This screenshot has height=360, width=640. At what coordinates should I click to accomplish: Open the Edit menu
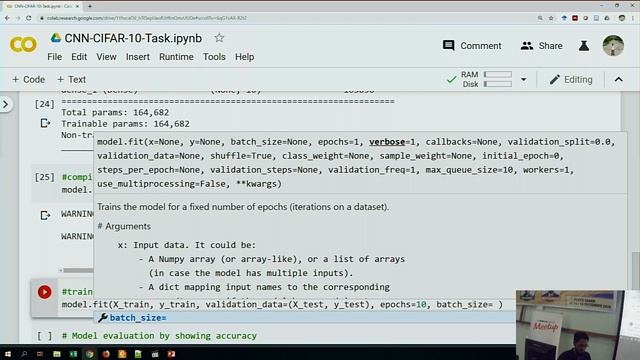point(79,57)
